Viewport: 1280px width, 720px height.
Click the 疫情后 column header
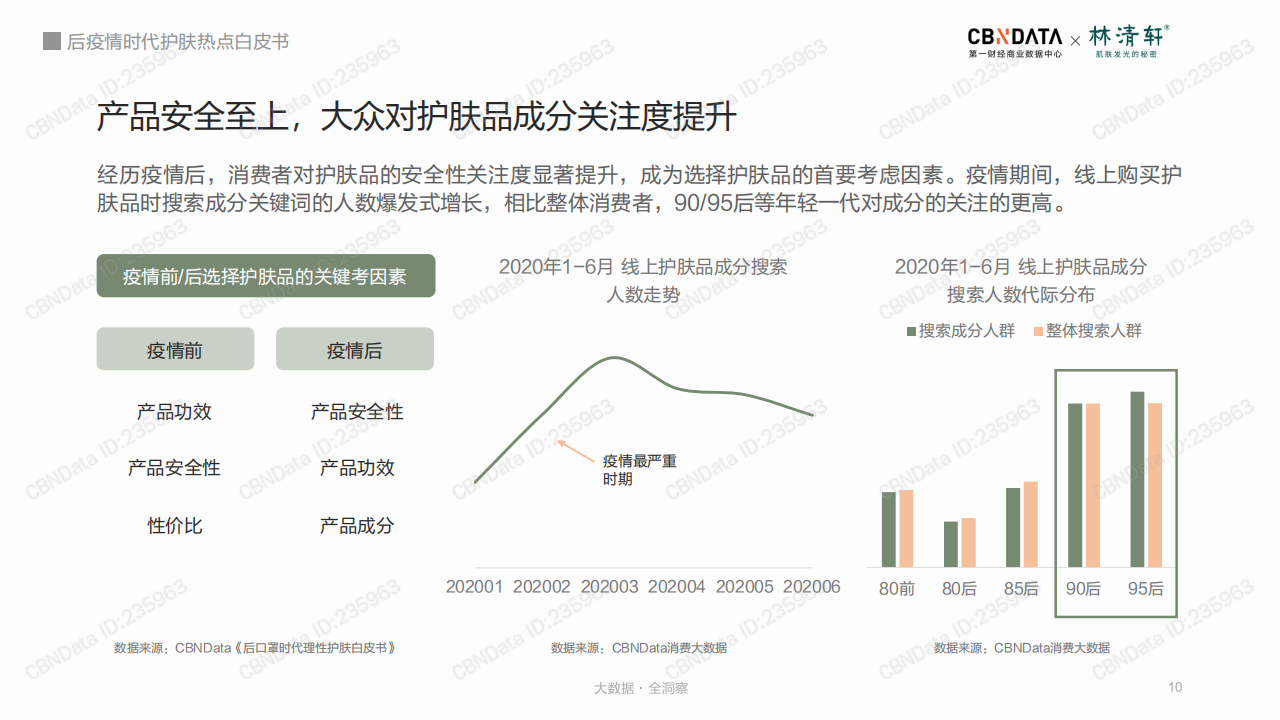click(x=355, y=349)
